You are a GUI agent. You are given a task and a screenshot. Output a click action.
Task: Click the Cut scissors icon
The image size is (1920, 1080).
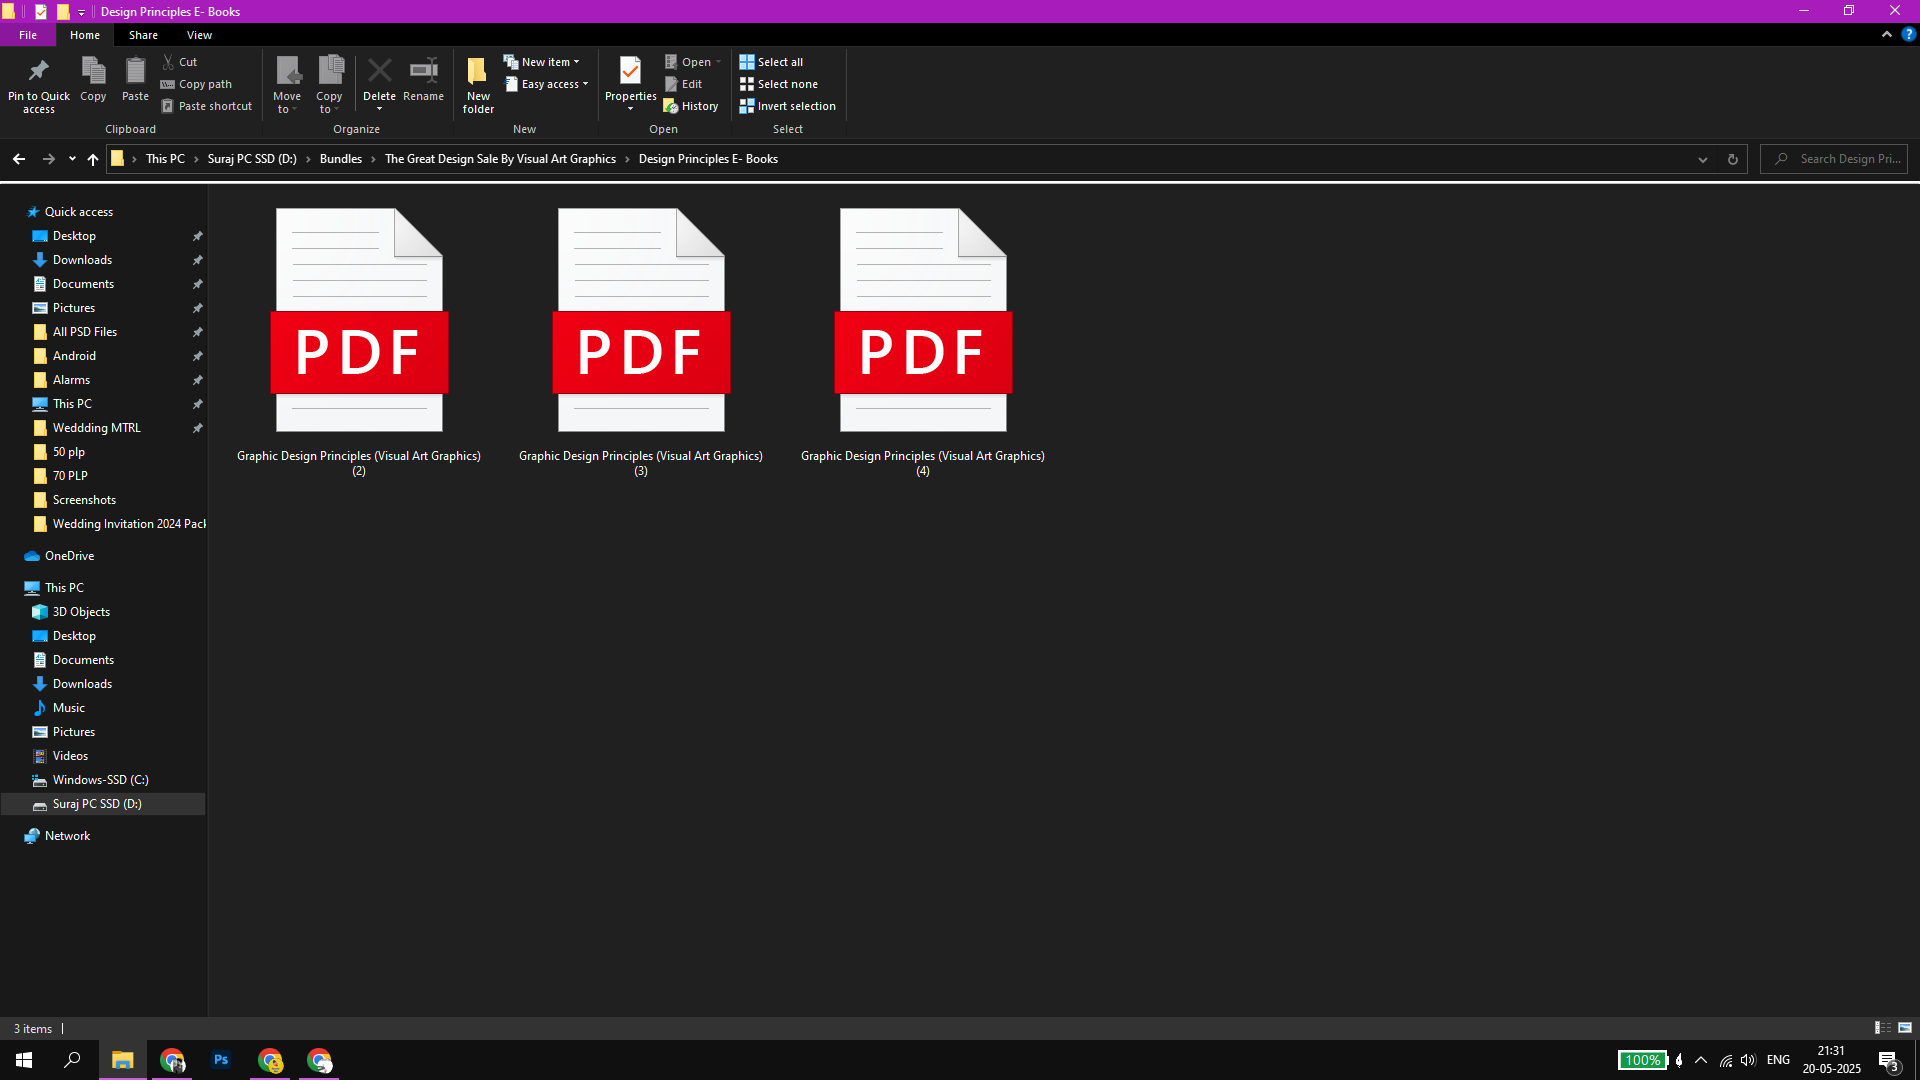[x=168, y=62]
